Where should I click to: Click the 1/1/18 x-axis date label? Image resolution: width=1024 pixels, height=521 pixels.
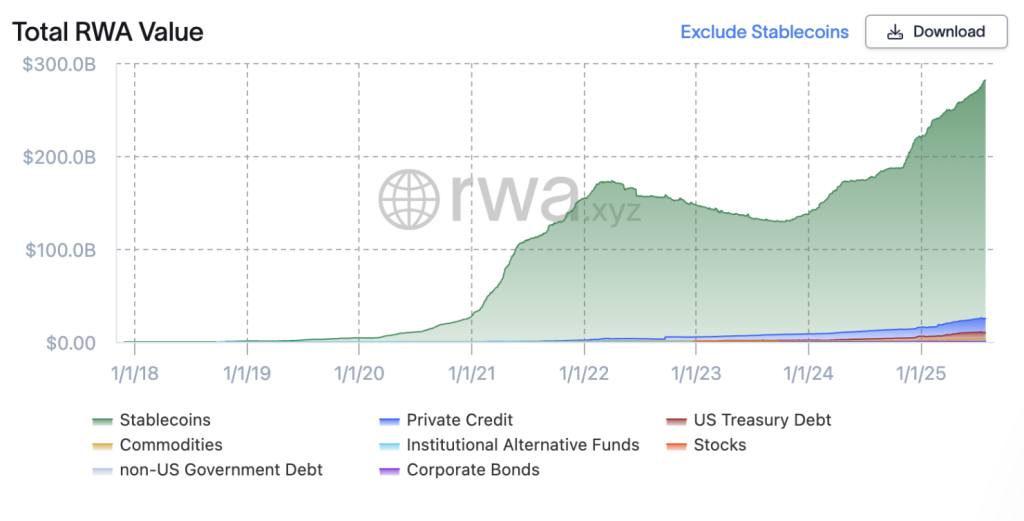[134, 374]
